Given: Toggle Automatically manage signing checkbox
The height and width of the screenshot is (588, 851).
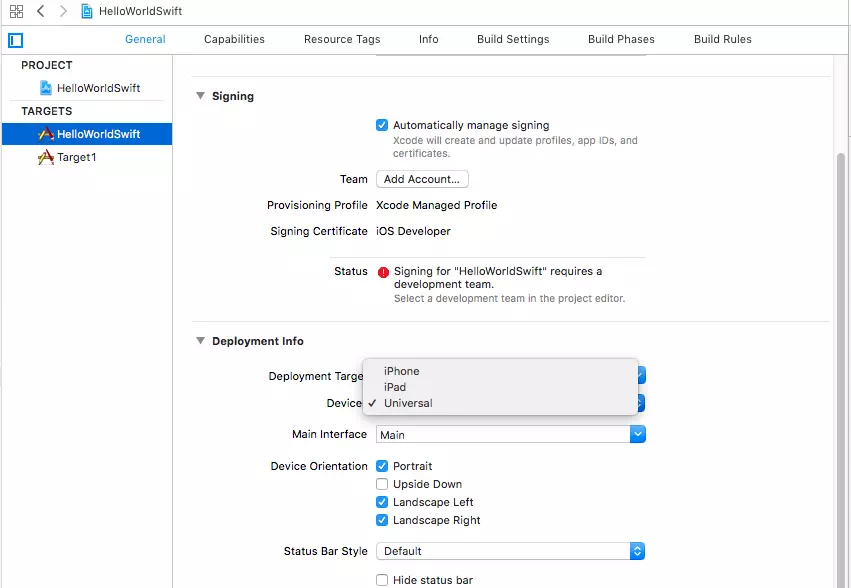Looking at the screenshot, I should (382, 125).
